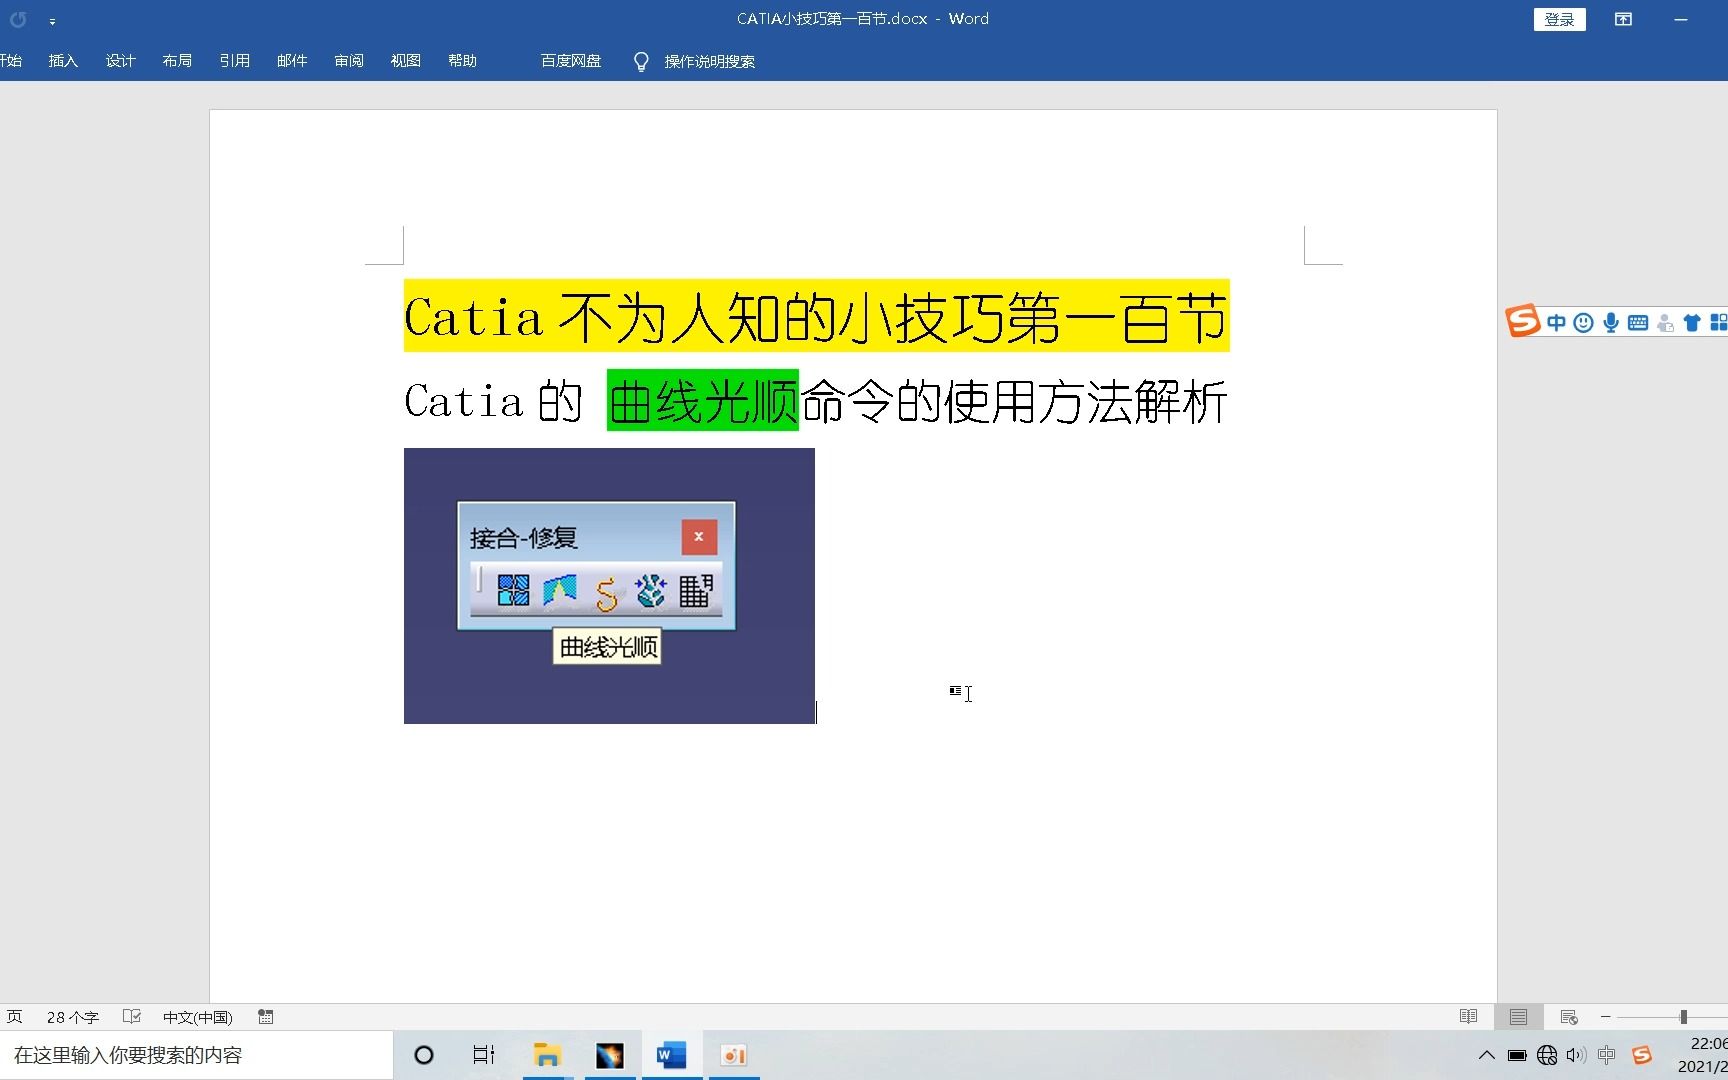Click the Windows taskbar search box
The image size is (1728, 1080).
tap(196, 1055)
